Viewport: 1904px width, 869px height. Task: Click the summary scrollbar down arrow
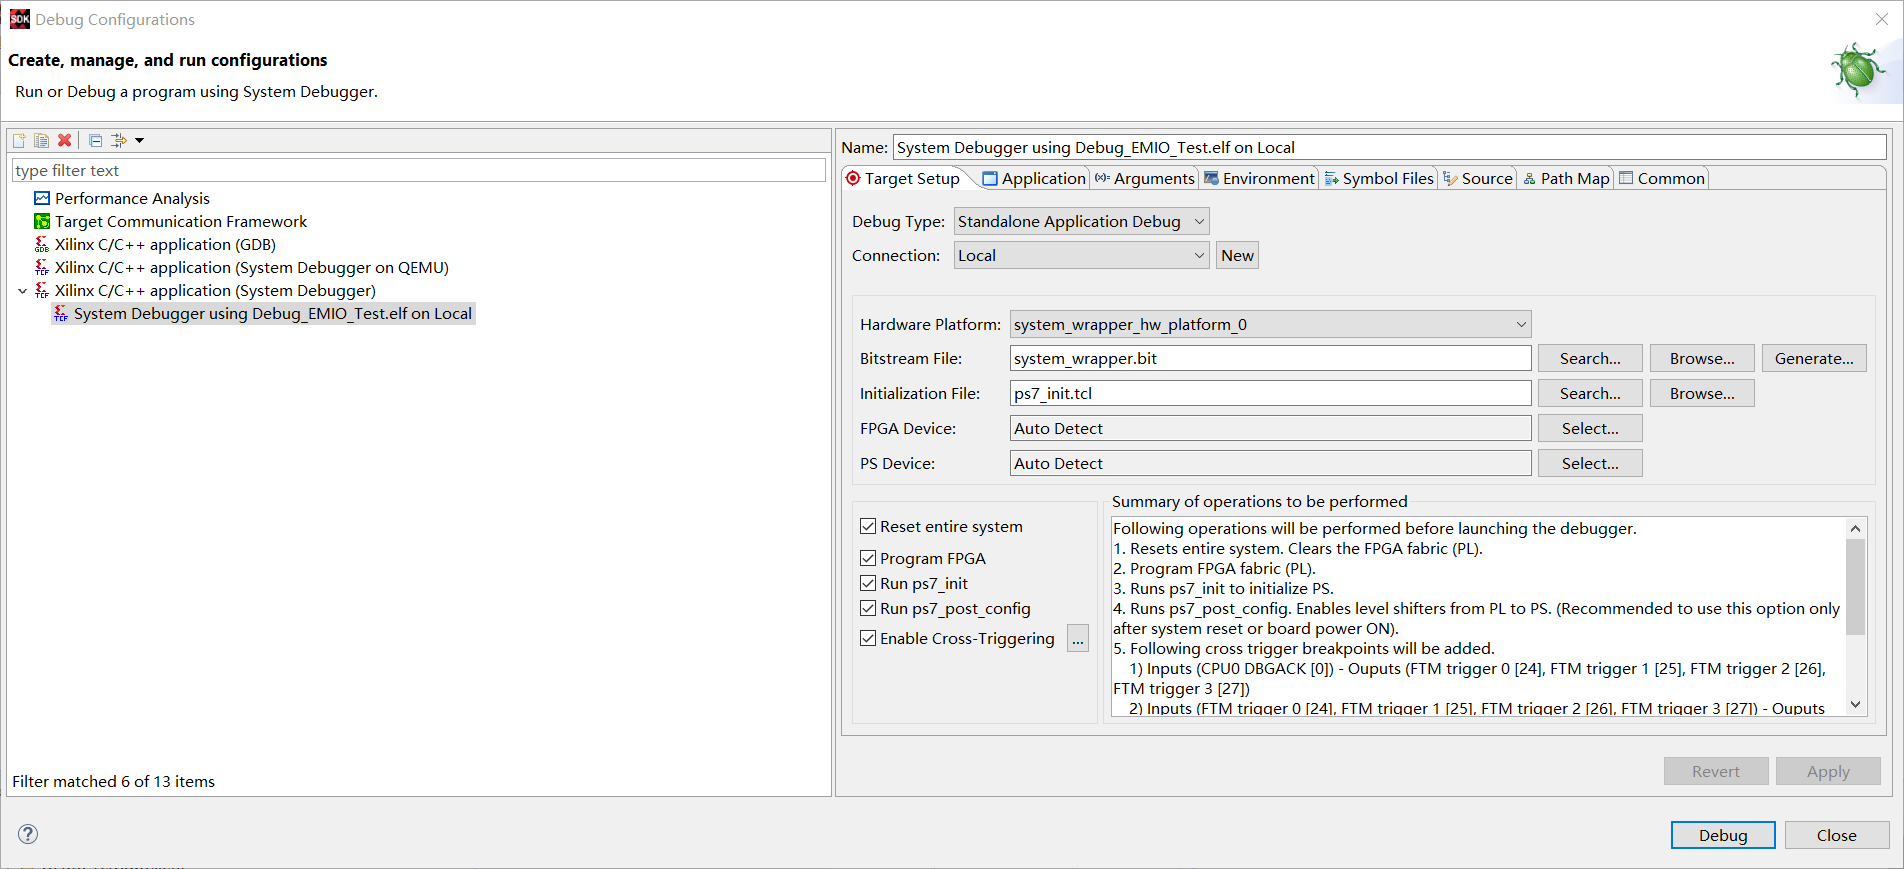(1855, 705)
